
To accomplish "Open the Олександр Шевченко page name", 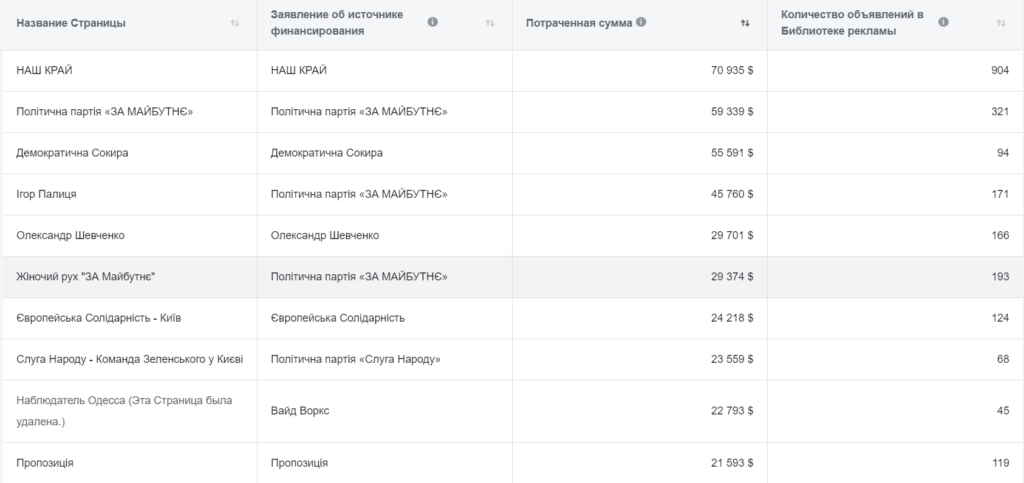I will pos(70,235).
